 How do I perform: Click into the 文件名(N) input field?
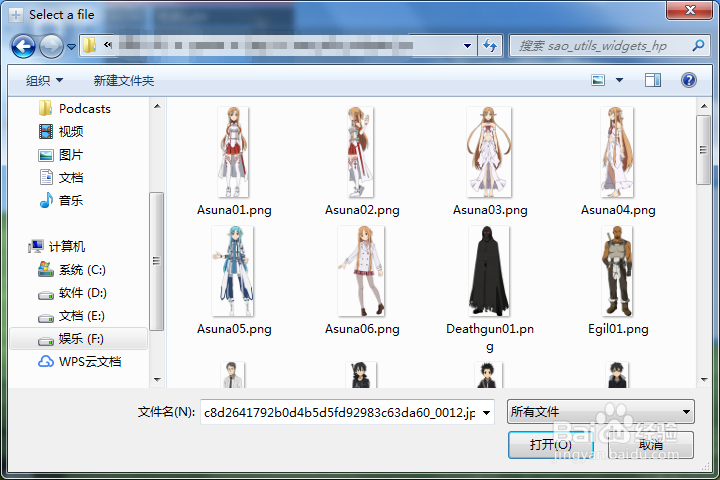point(340,412)
